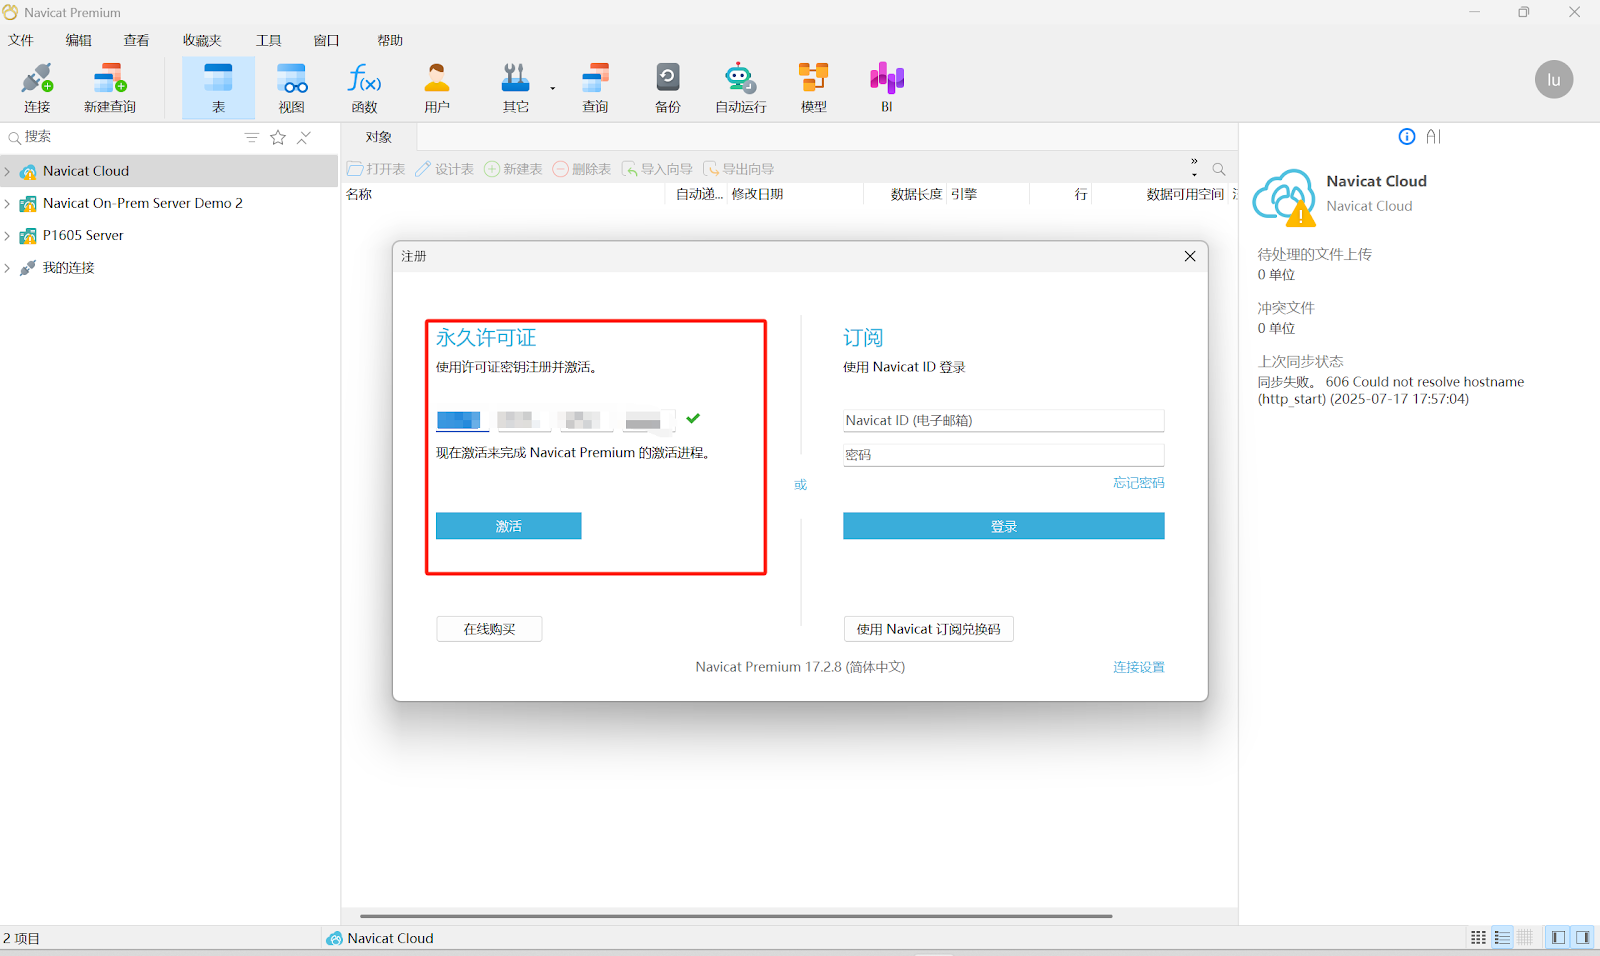Click the 新建查询 (New Query) icon
The image size is (1600, 956).
(109, 88)
